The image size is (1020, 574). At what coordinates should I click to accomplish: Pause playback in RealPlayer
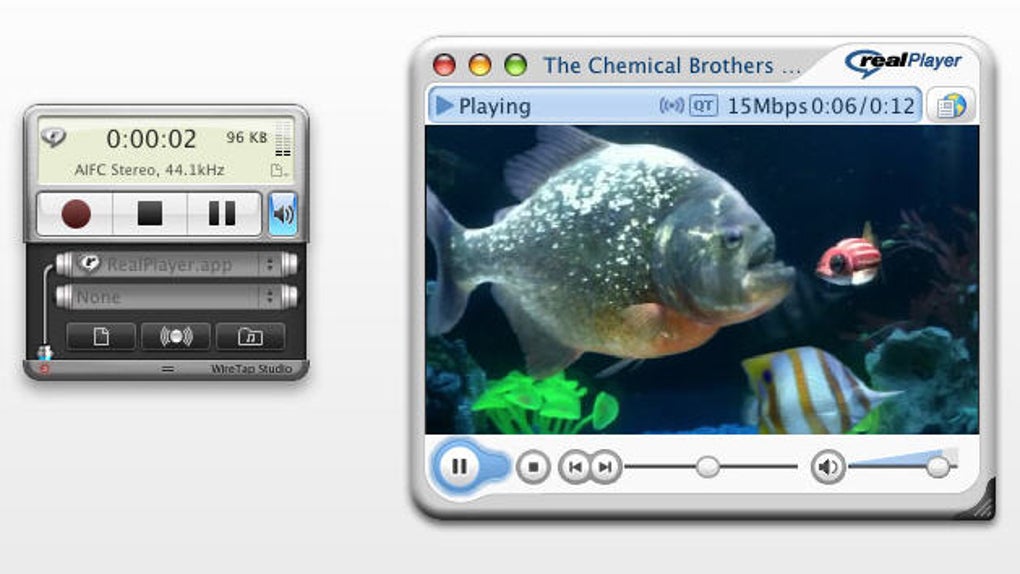[x=459, y=466]
